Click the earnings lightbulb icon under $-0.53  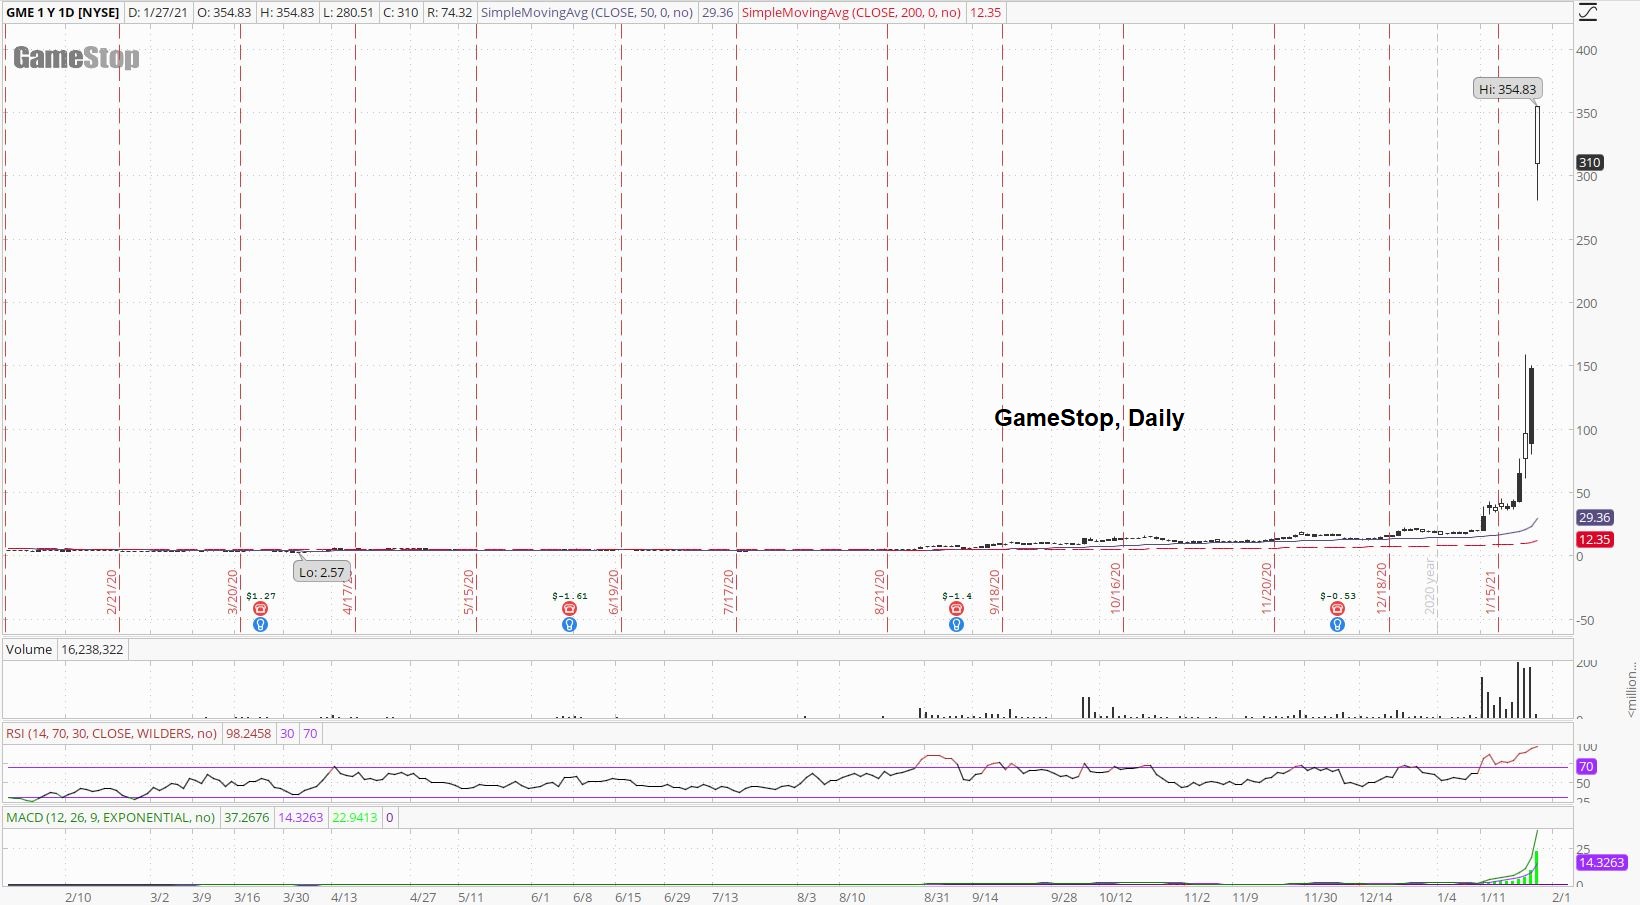click(1337, 625)
